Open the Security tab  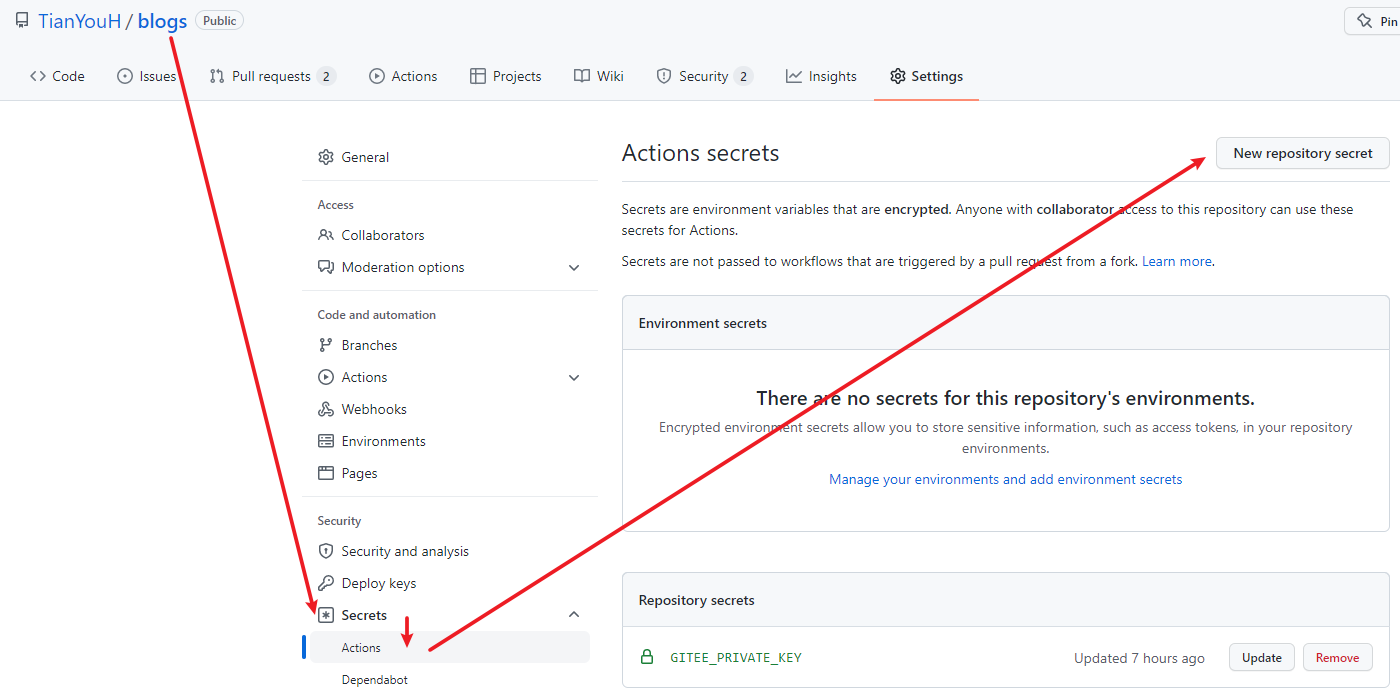point(704,76)
